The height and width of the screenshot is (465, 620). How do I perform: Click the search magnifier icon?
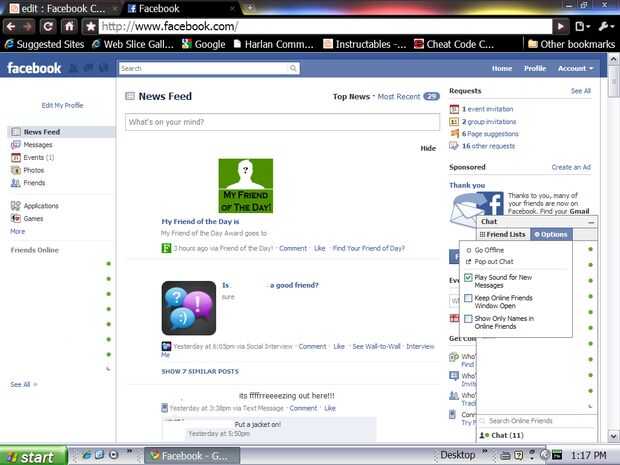pos(293,68)
